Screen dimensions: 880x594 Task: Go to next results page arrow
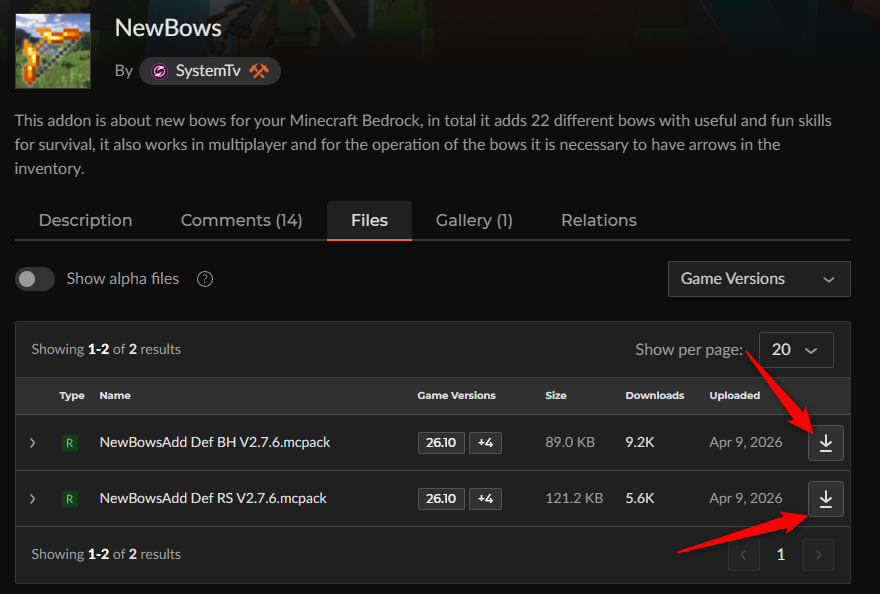pos(818,555)
